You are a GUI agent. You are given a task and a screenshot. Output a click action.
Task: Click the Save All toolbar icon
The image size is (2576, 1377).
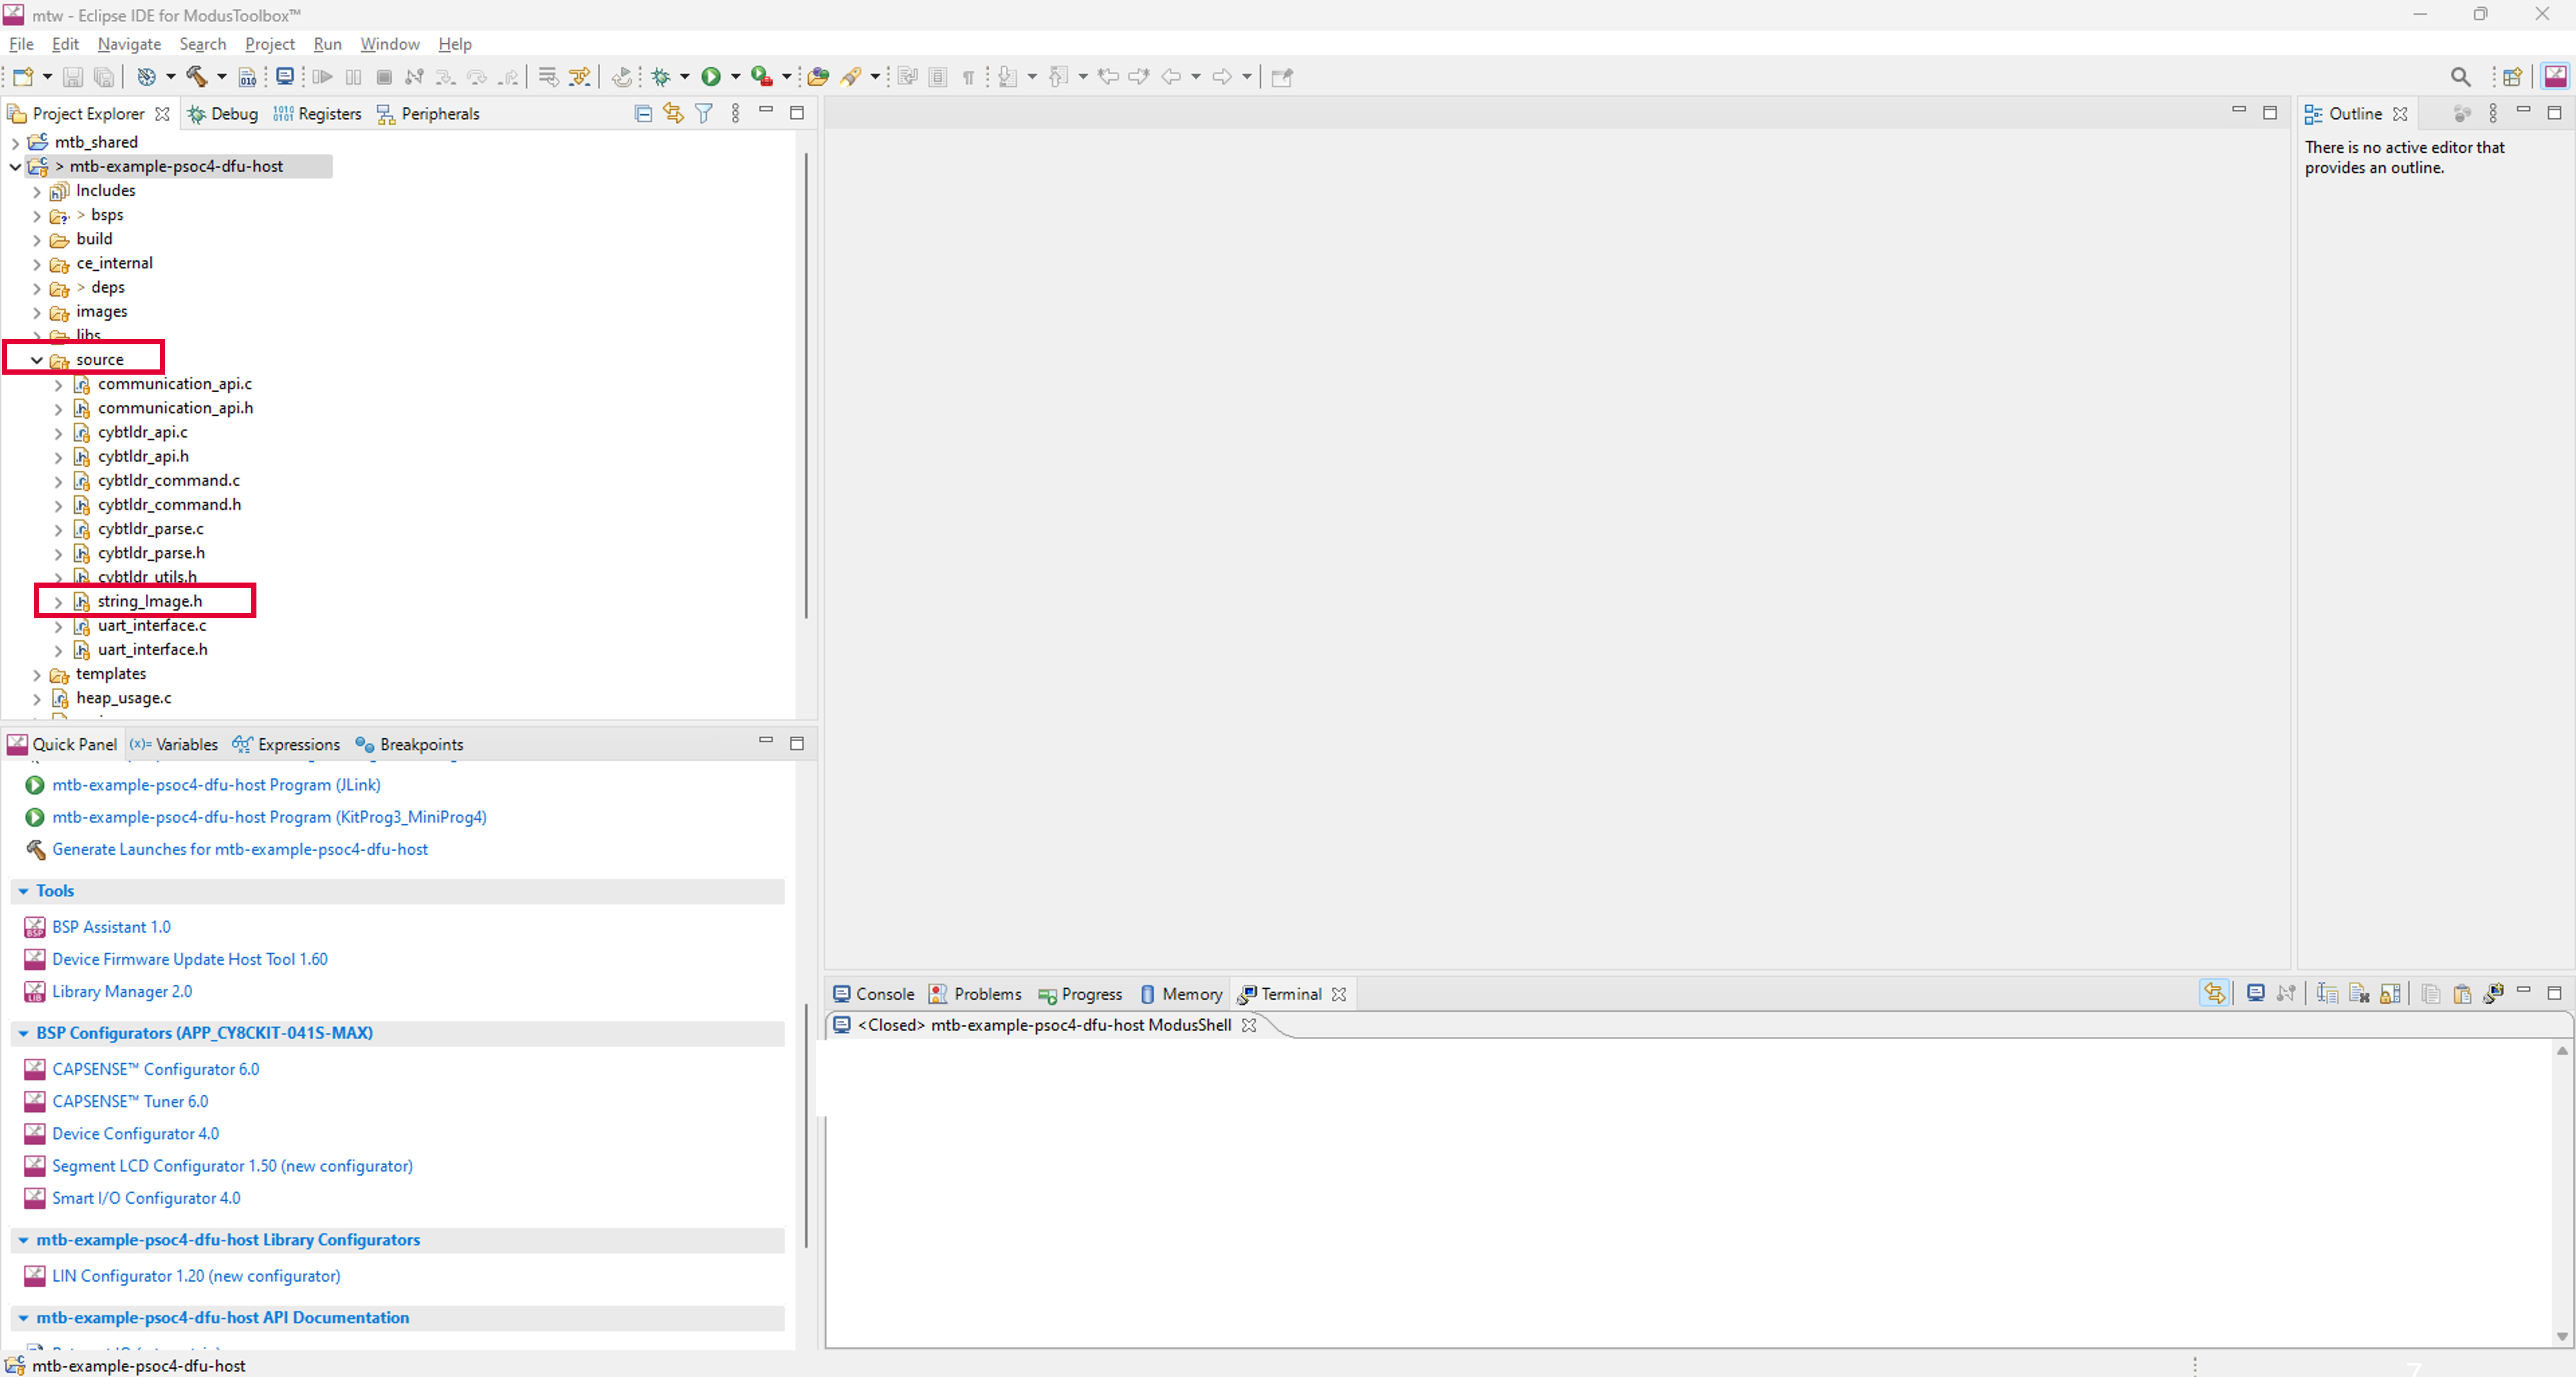point(103,77)
